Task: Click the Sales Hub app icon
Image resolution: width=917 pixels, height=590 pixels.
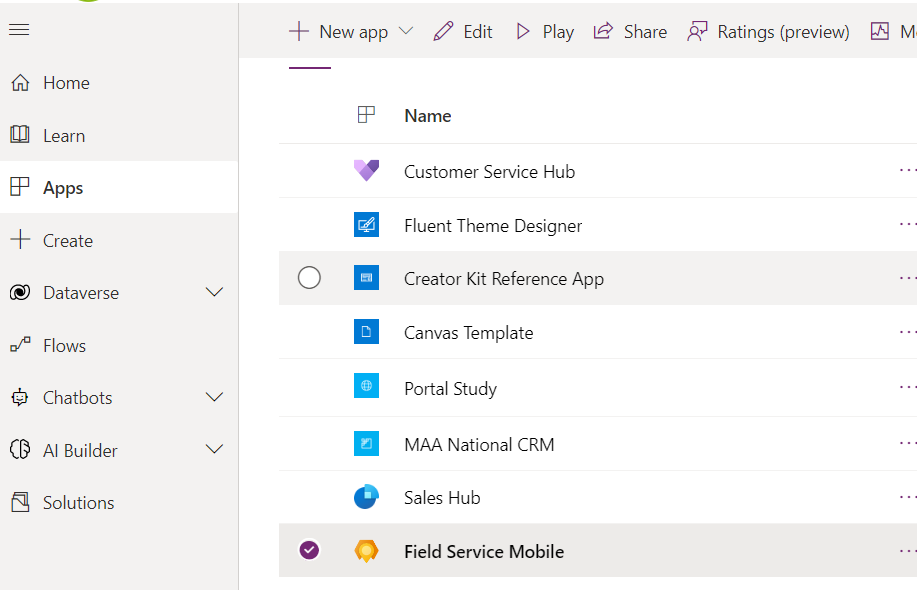Action: point(366,497)
